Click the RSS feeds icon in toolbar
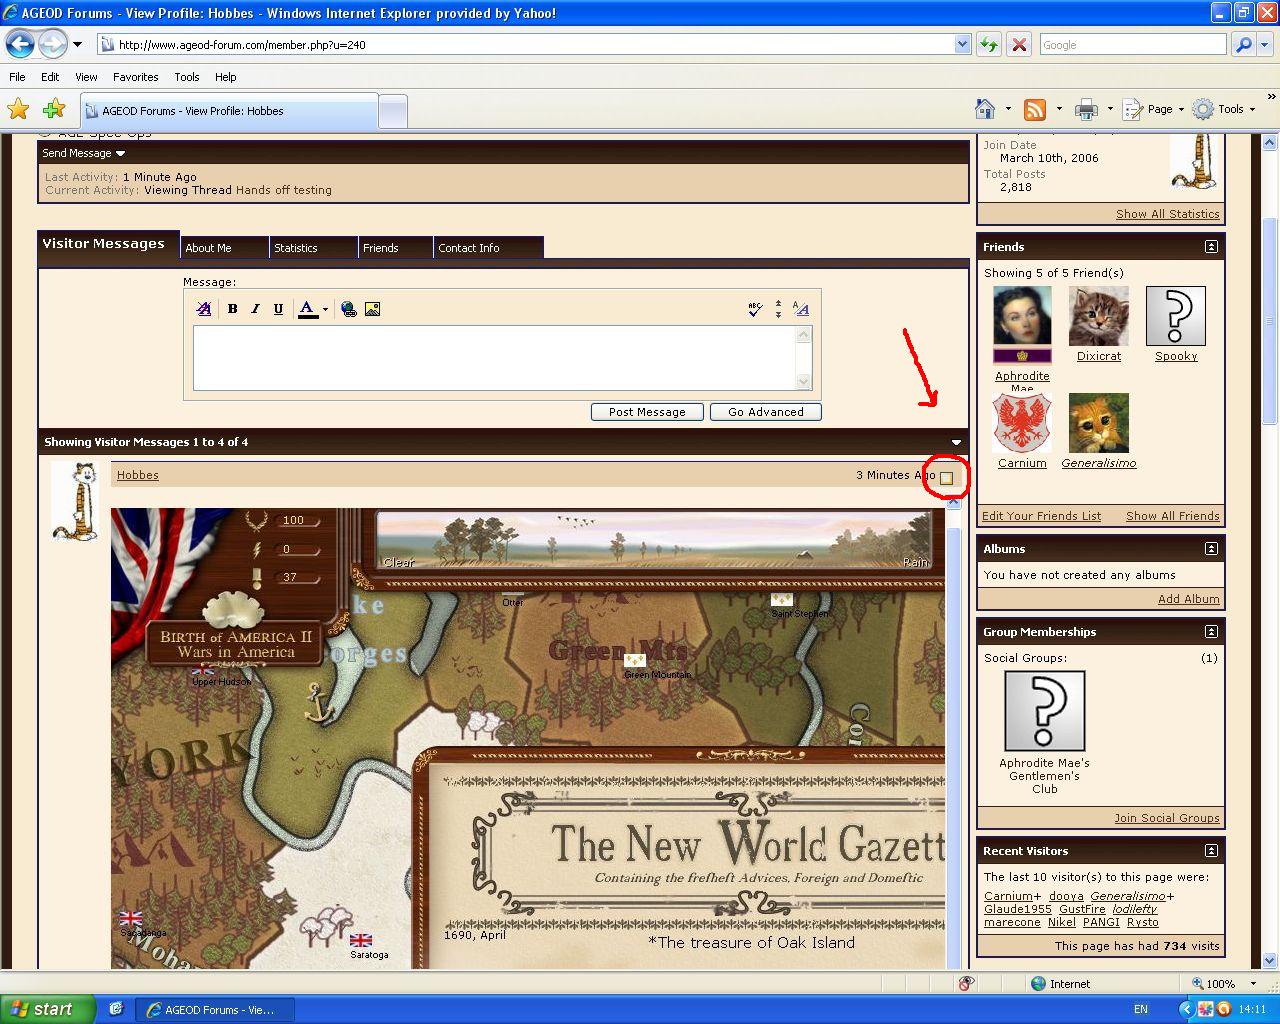This screenshot has height=1024, width=1280. tap(1035, 109)
